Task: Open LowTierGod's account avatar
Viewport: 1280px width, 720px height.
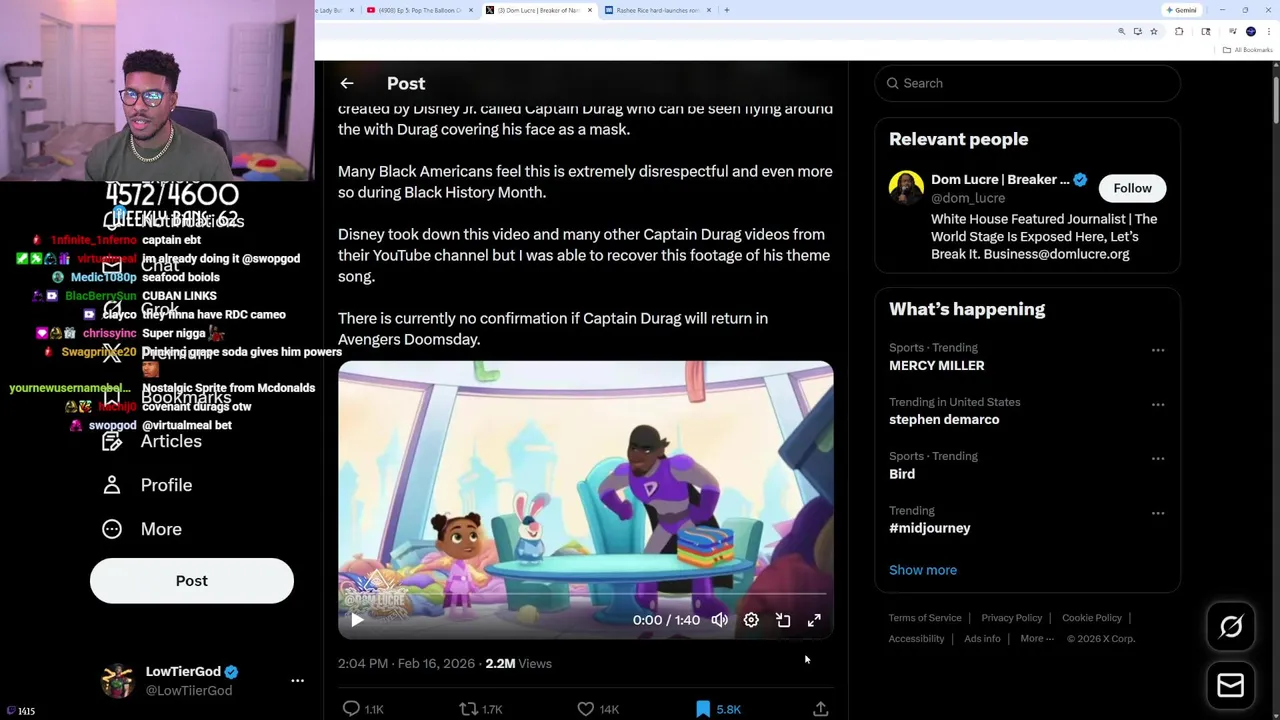Action: [x=118, y=680]
